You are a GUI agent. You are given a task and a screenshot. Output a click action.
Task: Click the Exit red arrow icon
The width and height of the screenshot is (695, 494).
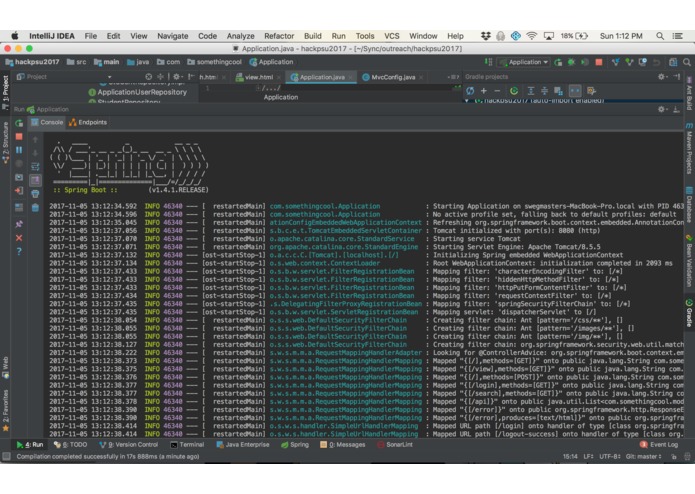[19, 191]
